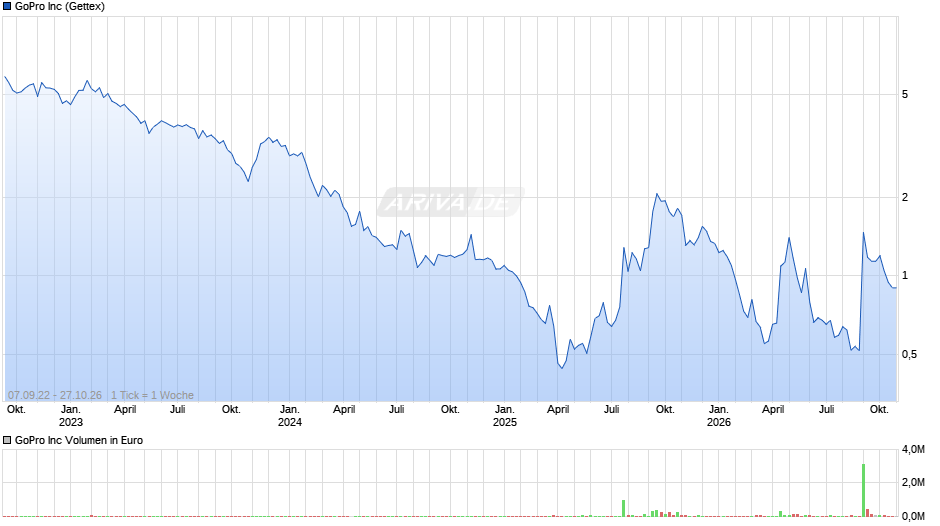The width and height of the screenshot is (940, 526).
Task: Click the volume axis label '4,0M'
Action: click(914, 450)
